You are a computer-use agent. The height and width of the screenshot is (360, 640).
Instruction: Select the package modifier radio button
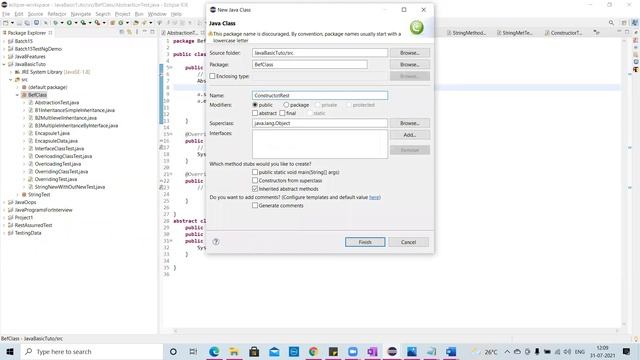(x=286, y=105)
